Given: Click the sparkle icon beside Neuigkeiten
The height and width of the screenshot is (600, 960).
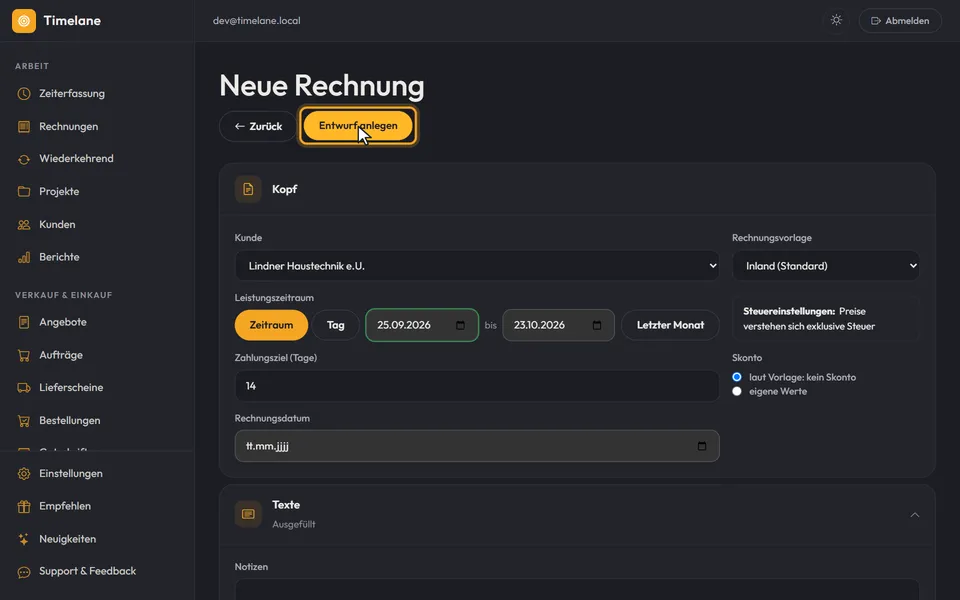Looking at the screenshot, I should coord(24,539).
